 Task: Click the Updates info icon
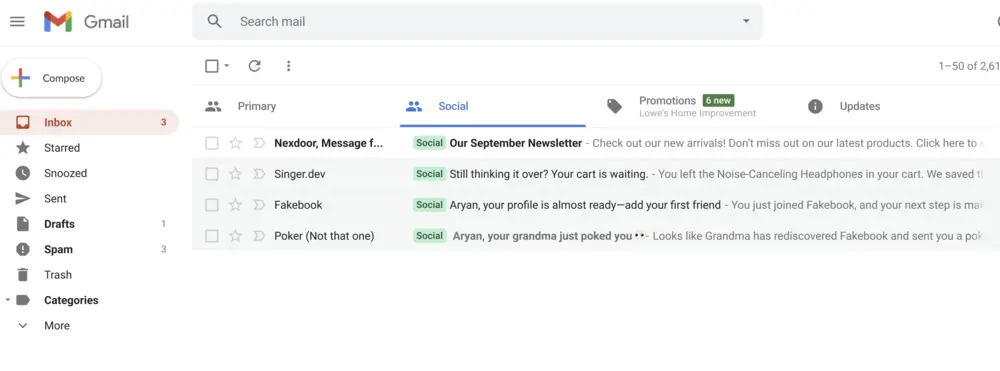coord(815,106)
